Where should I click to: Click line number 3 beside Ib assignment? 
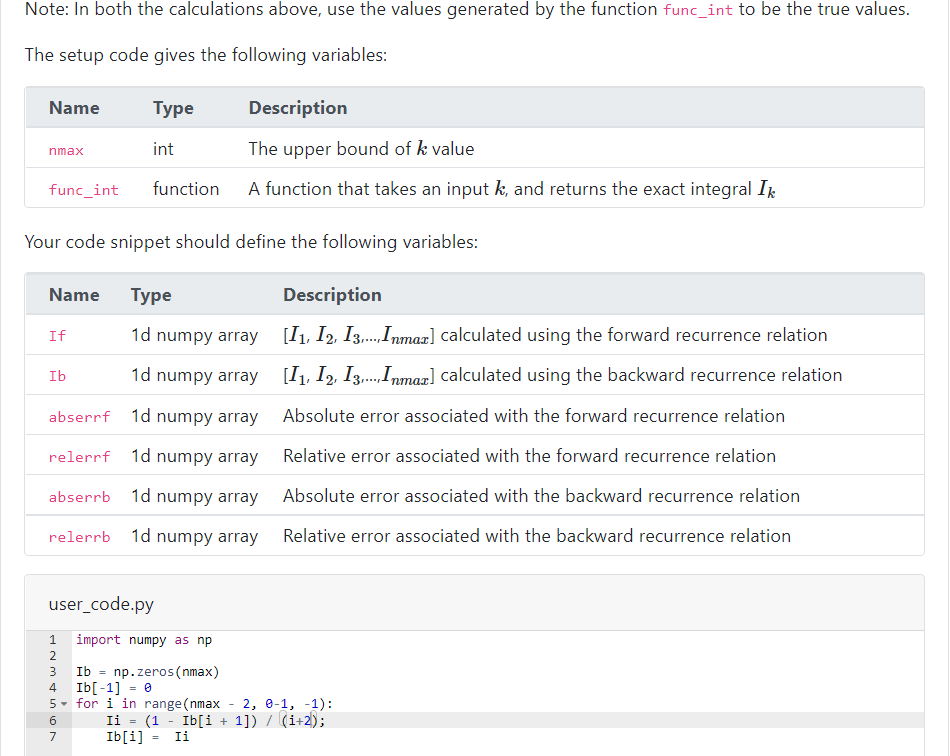(51, 671)
